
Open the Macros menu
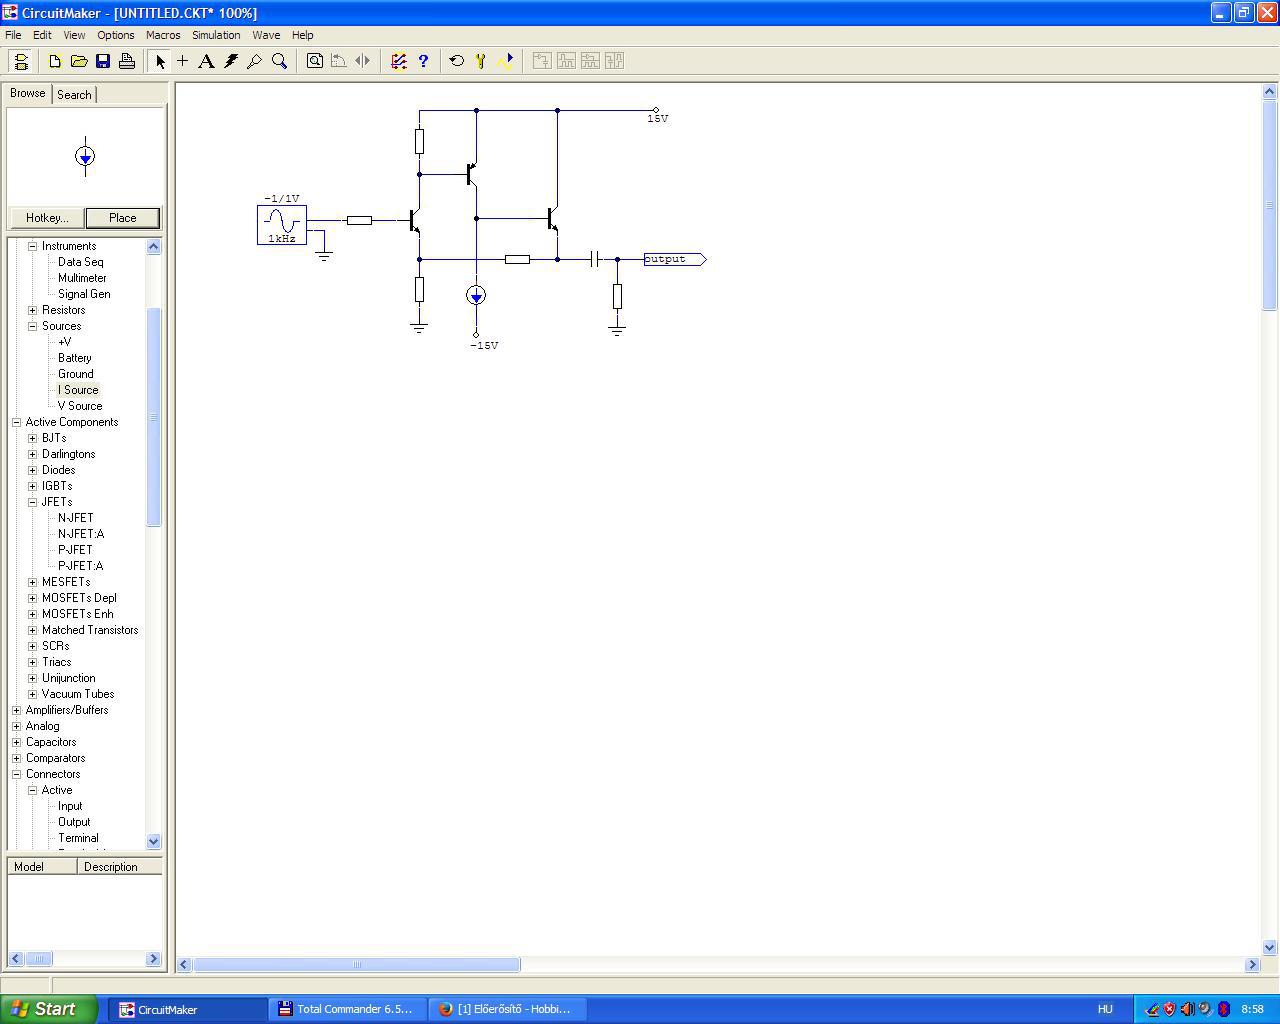pyautogui.click(x=163, y=35)
